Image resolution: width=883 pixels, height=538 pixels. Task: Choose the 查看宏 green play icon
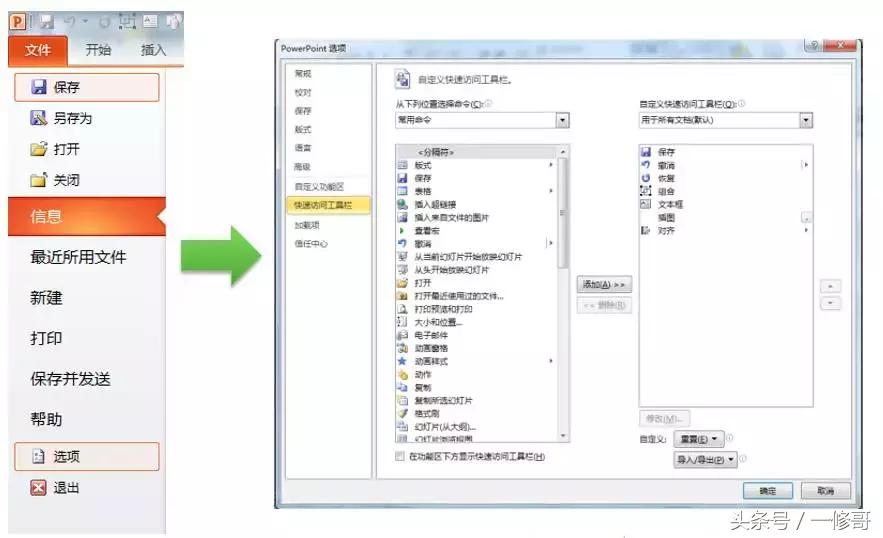(402, 230)
